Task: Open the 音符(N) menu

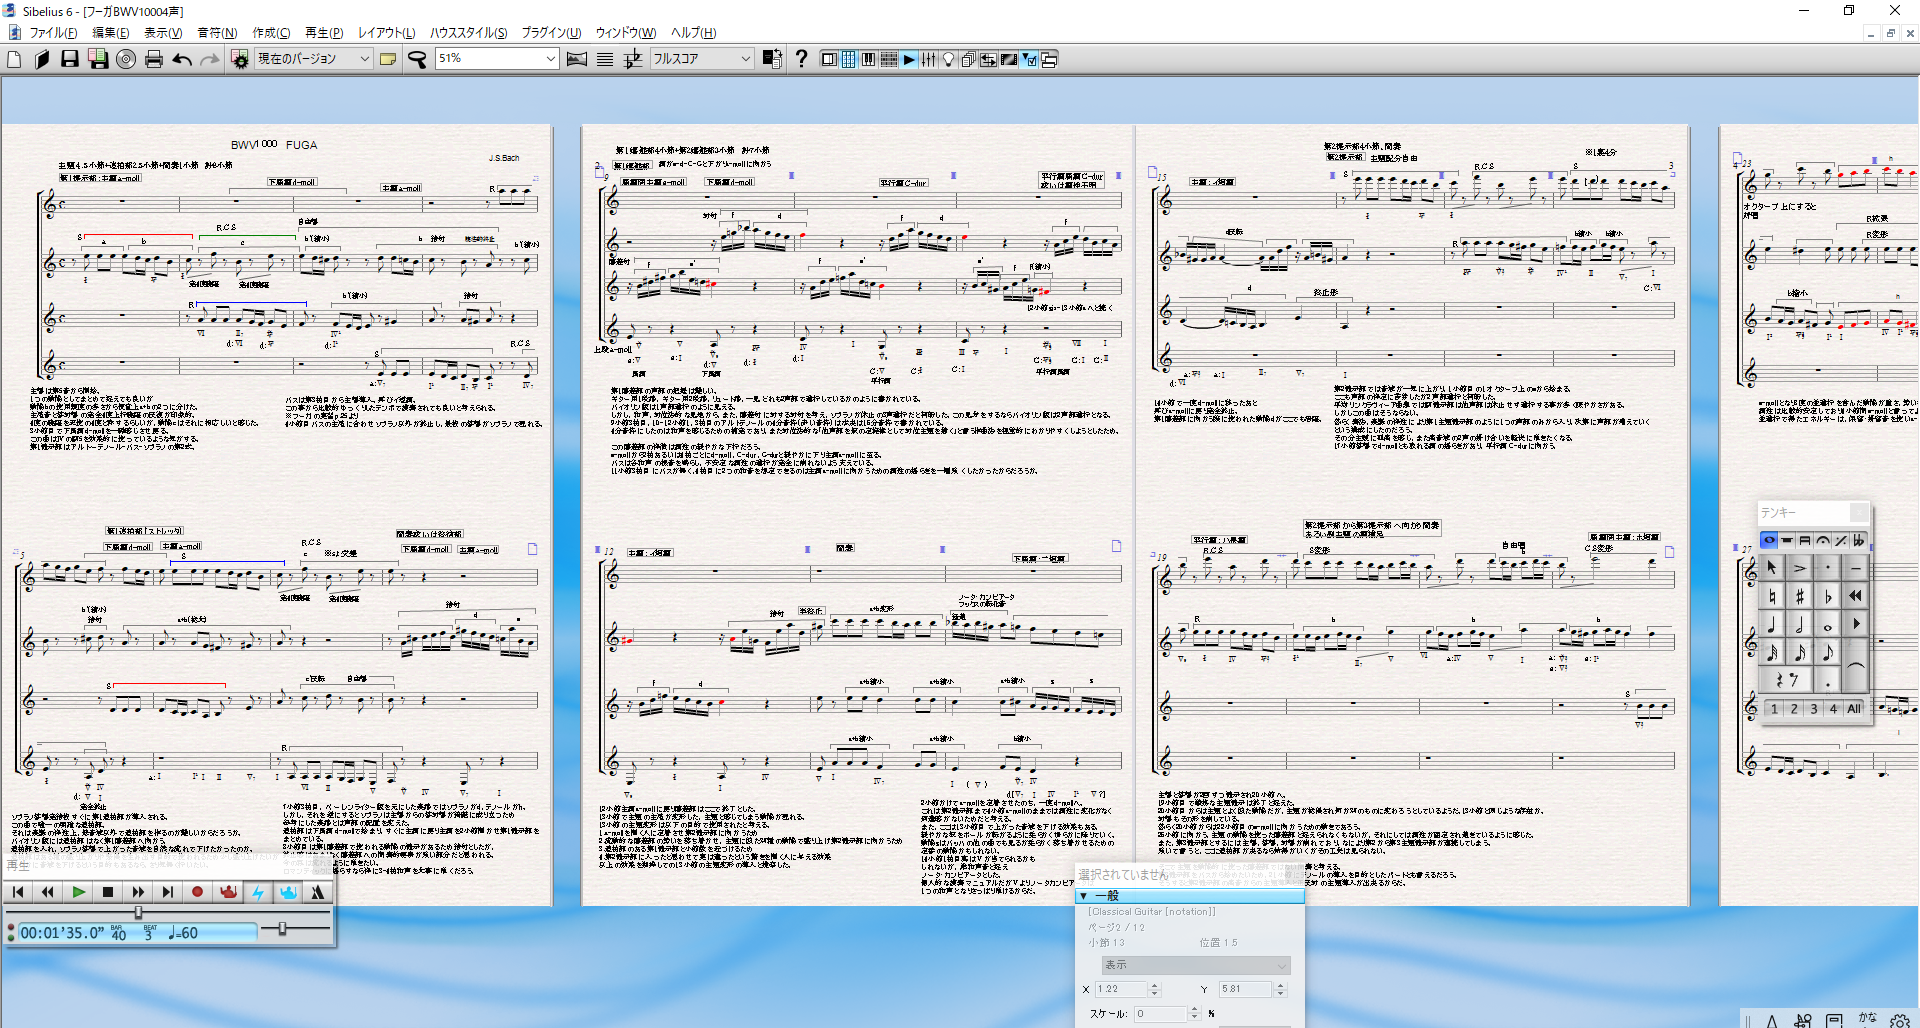Action: pyautogui.click(x=217, y=33)
